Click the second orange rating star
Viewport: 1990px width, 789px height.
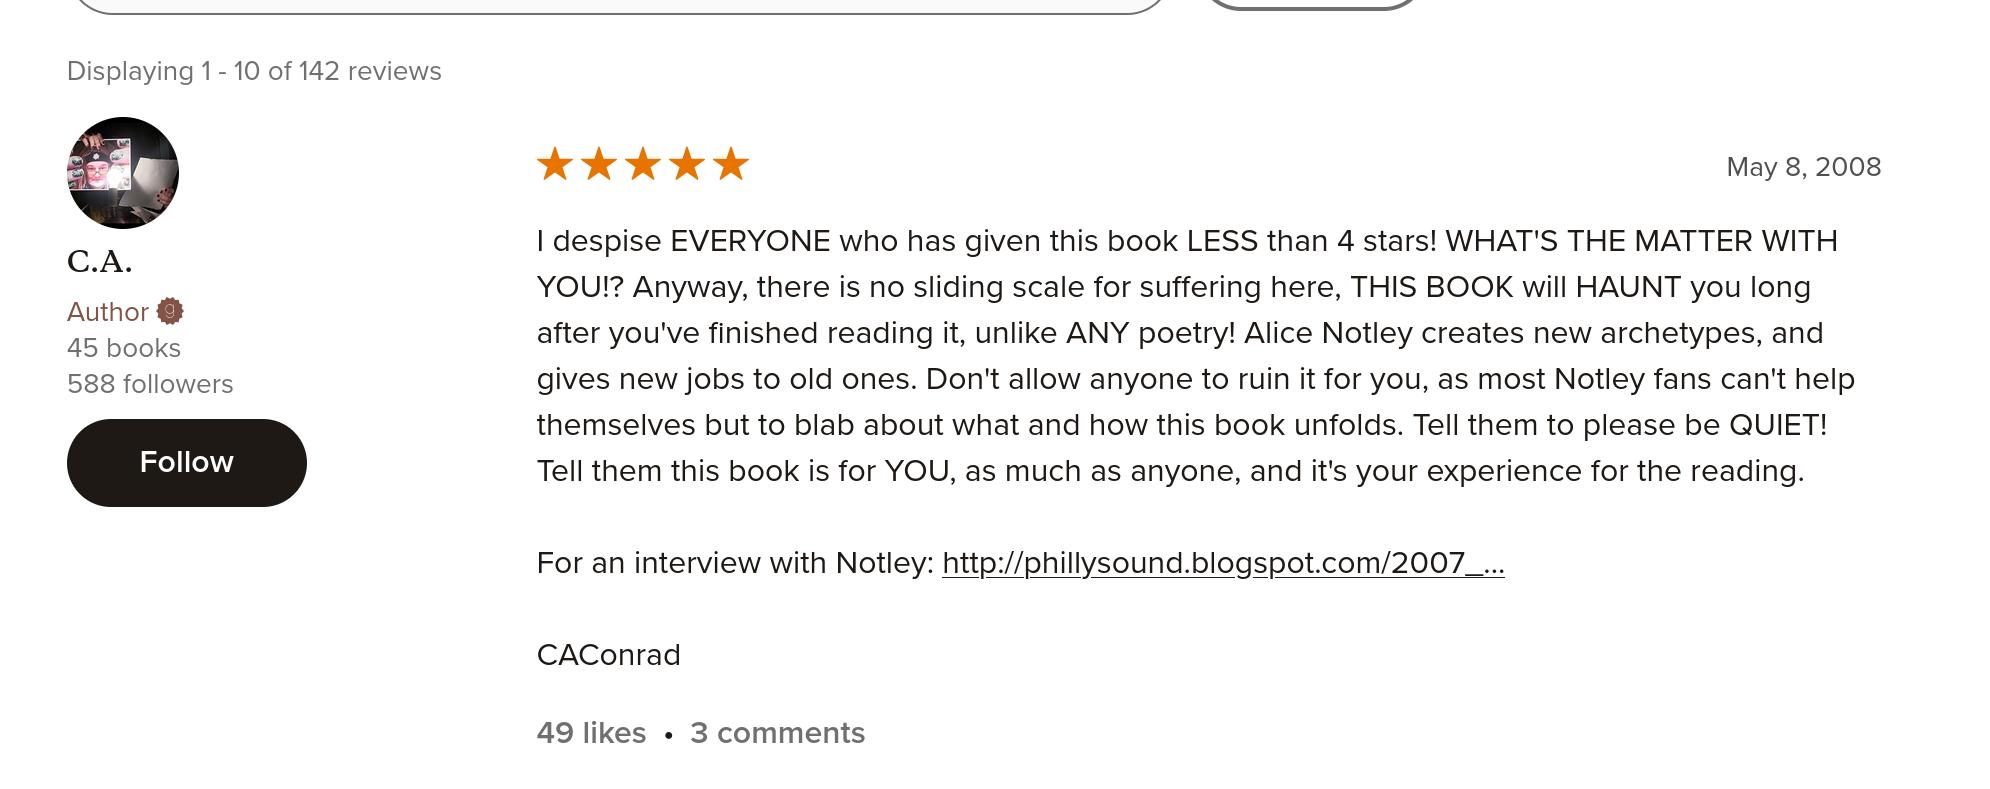[x=599, y=164]
